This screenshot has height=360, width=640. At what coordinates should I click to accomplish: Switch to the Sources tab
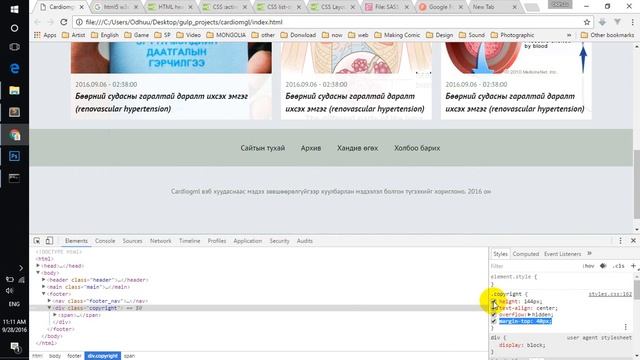pos(132,241)
